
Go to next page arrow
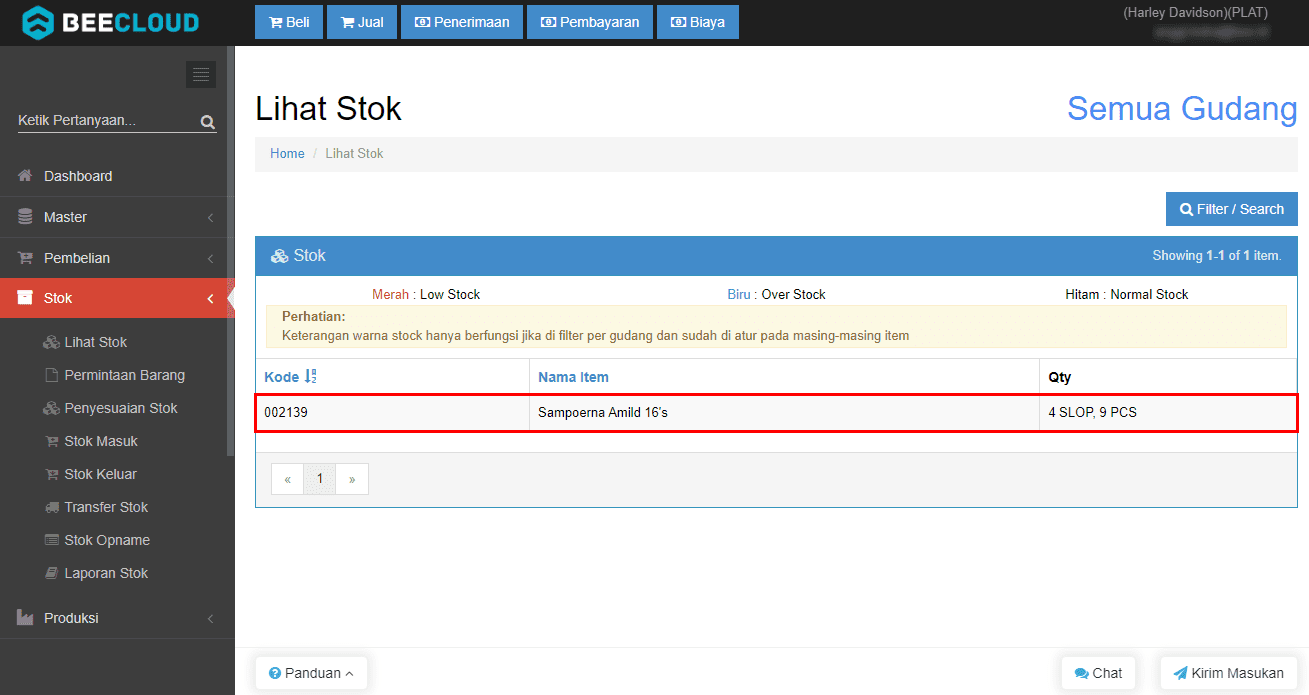pyautogui.click(x=352, y=479)
